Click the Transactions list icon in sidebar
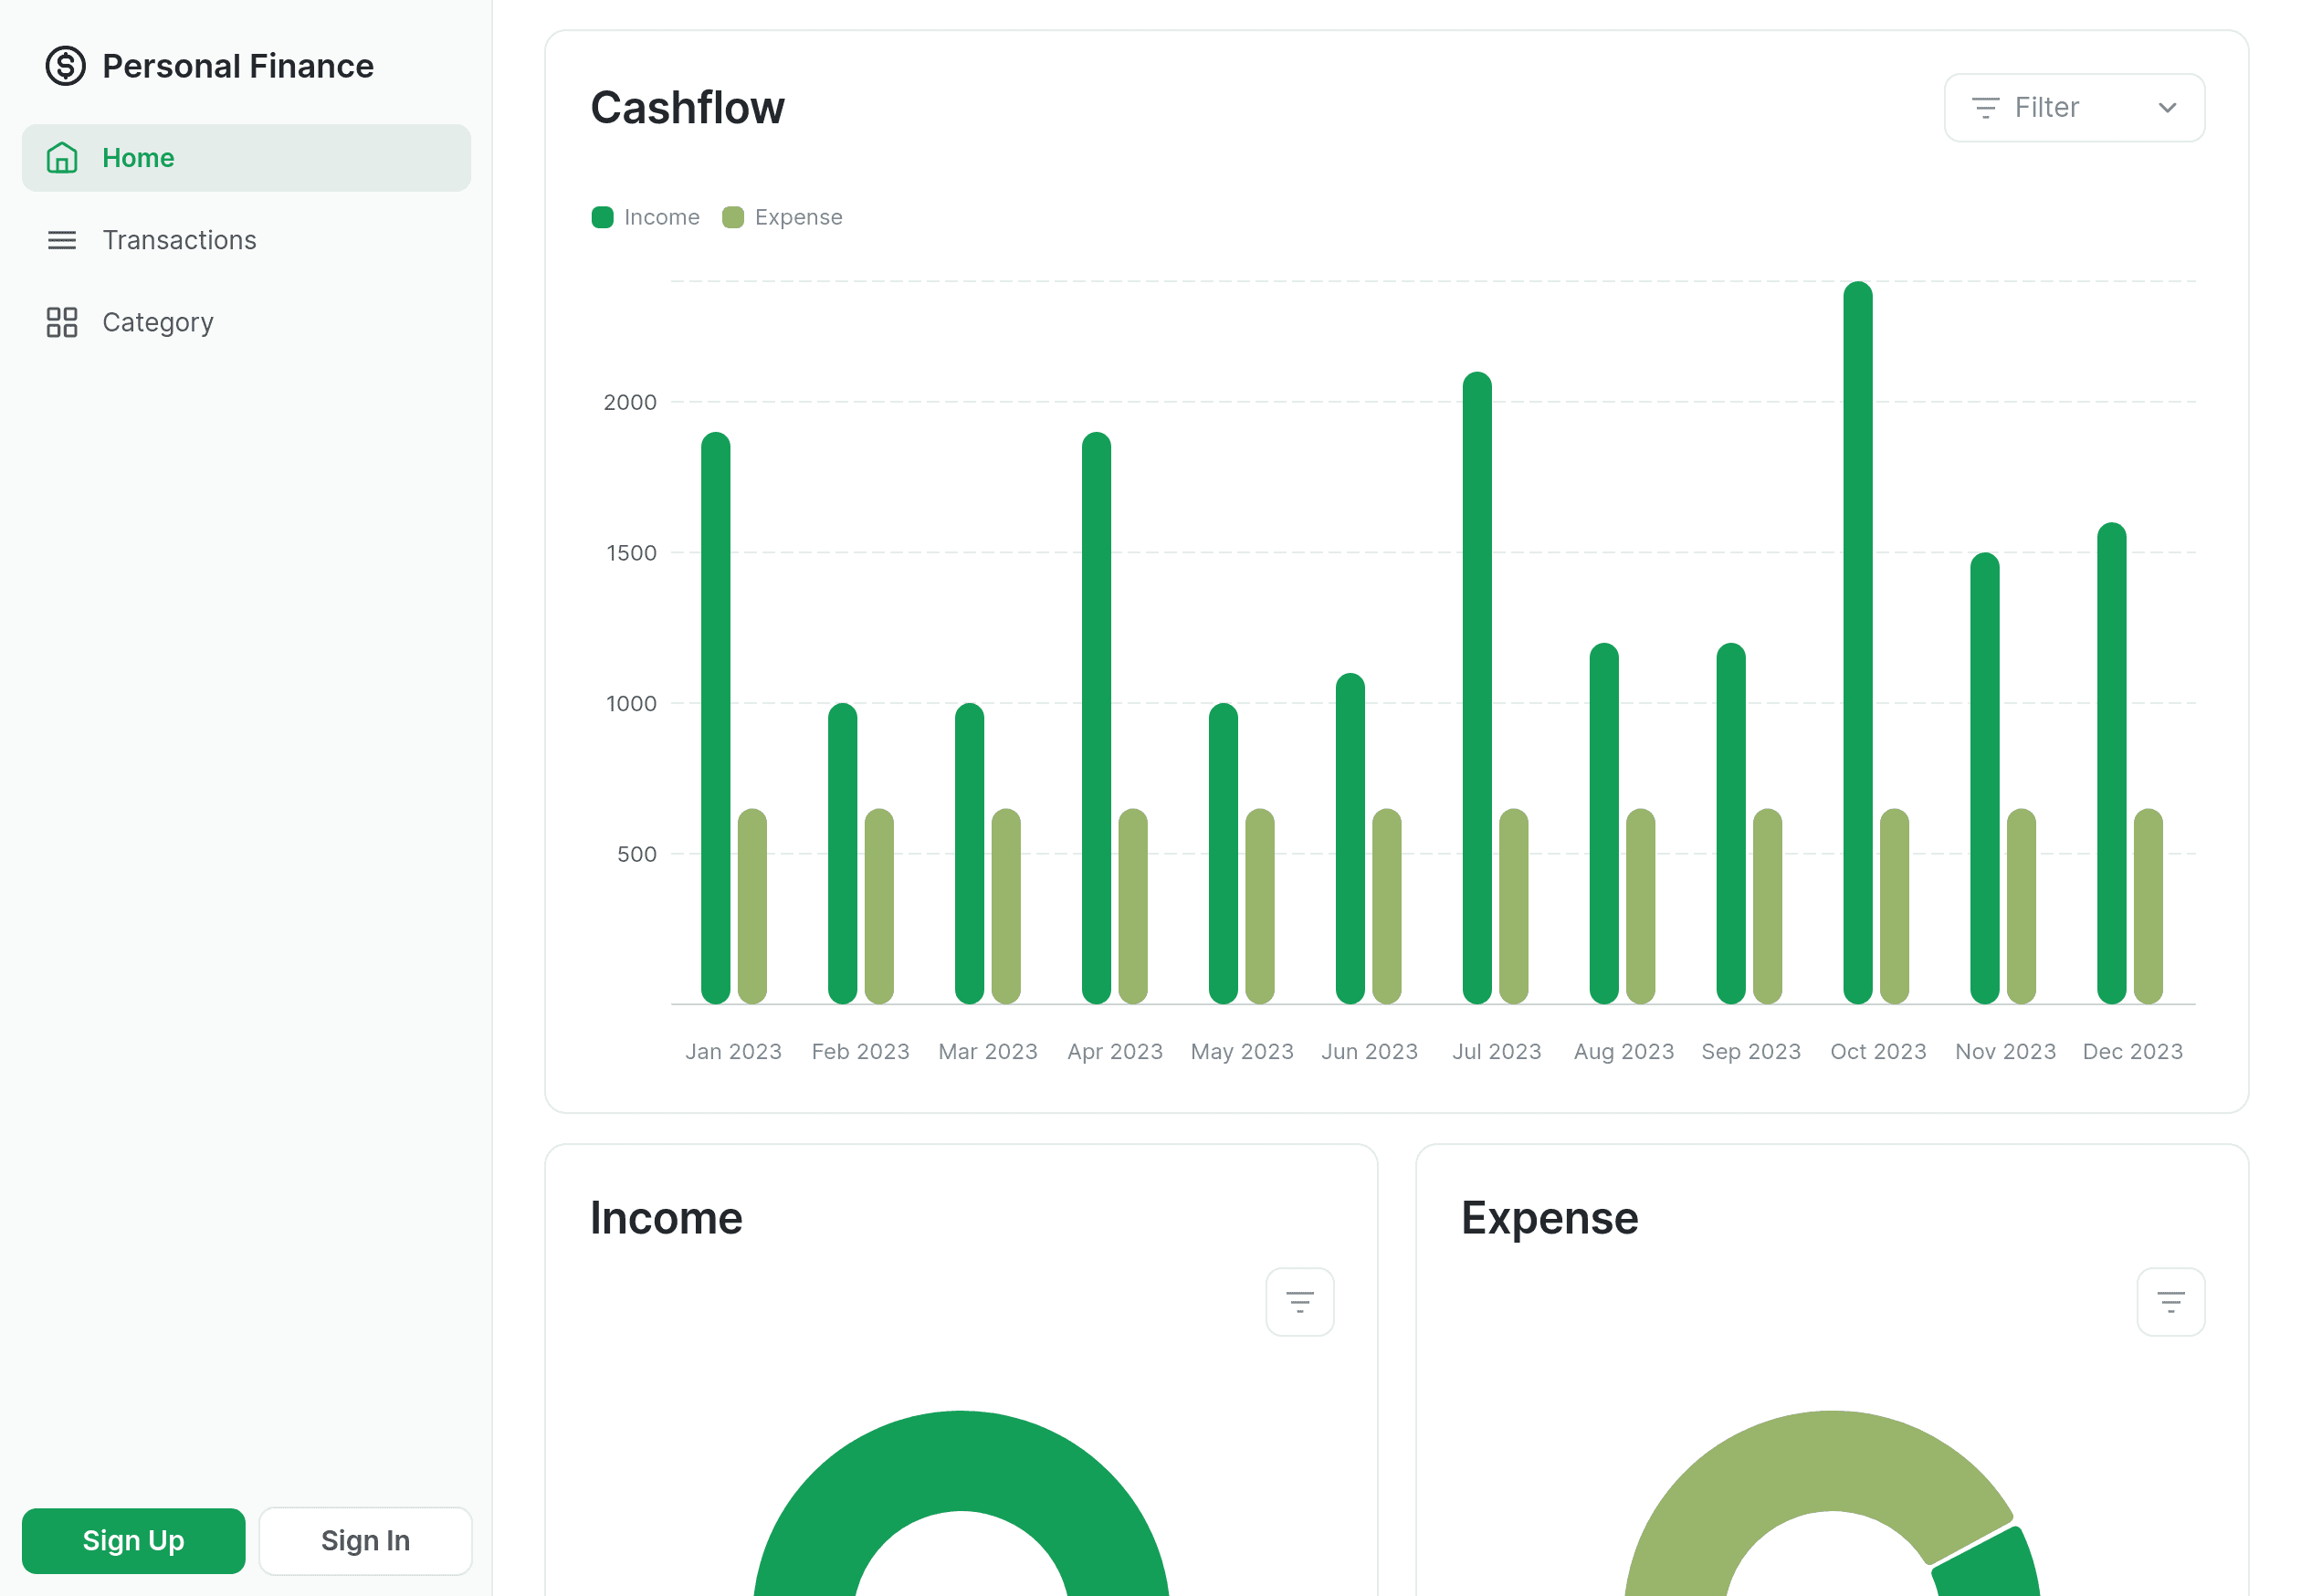The width and height of the screenshot is (2301, 1596). (x=62, y=240)
